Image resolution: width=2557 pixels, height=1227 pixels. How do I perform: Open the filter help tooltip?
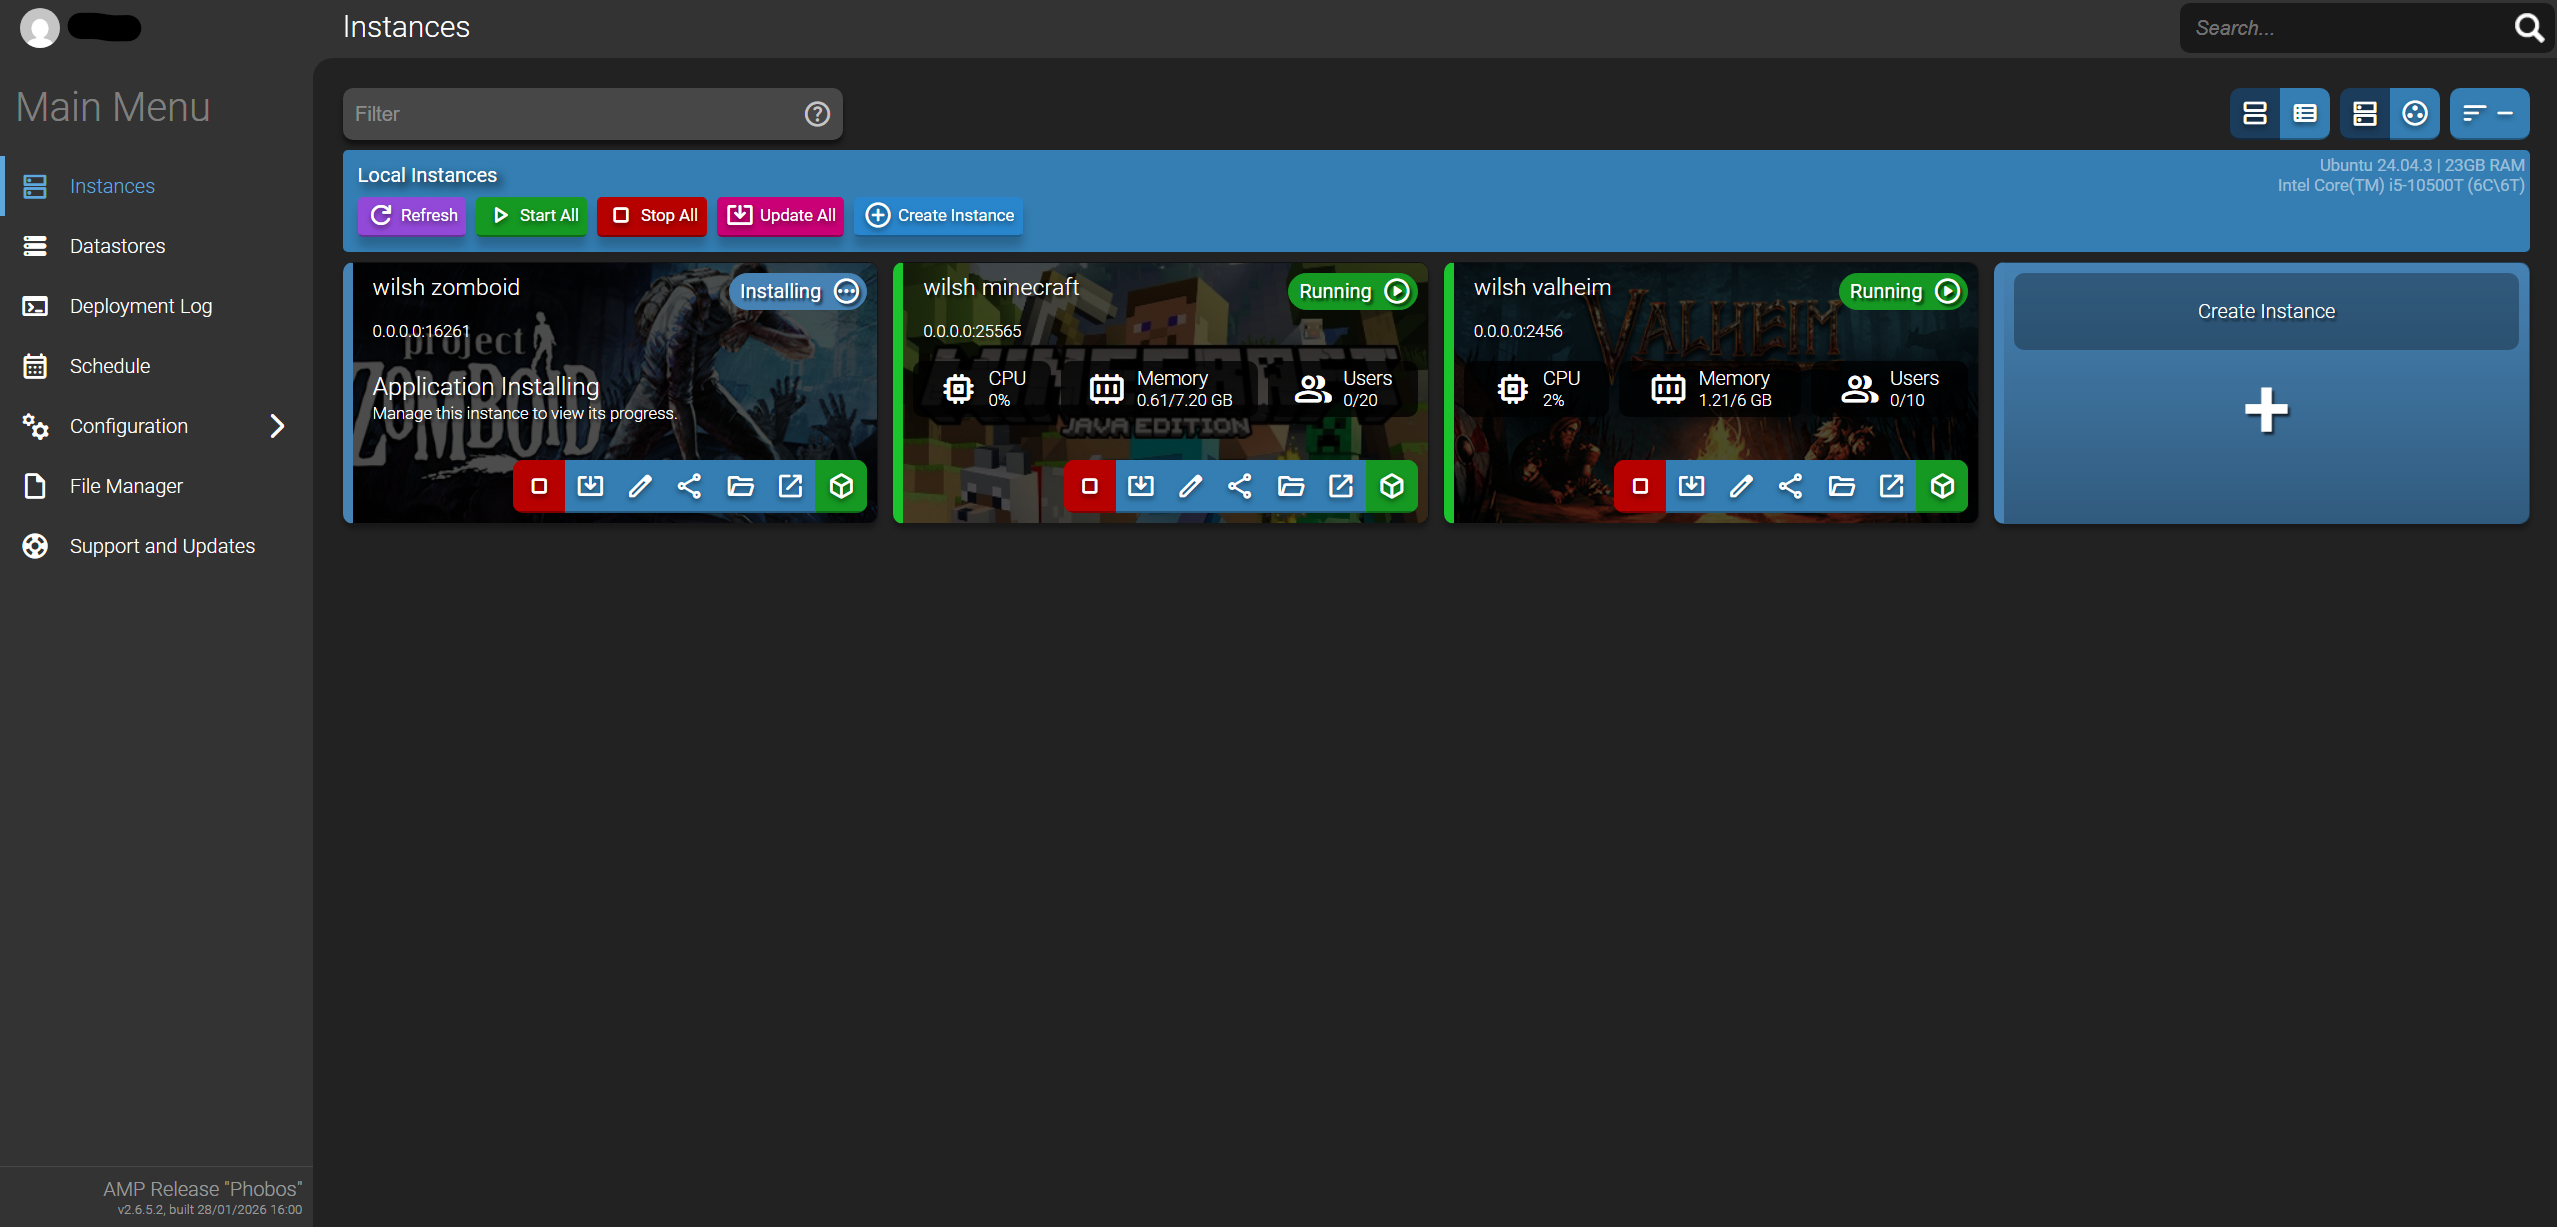pos(817,113)
